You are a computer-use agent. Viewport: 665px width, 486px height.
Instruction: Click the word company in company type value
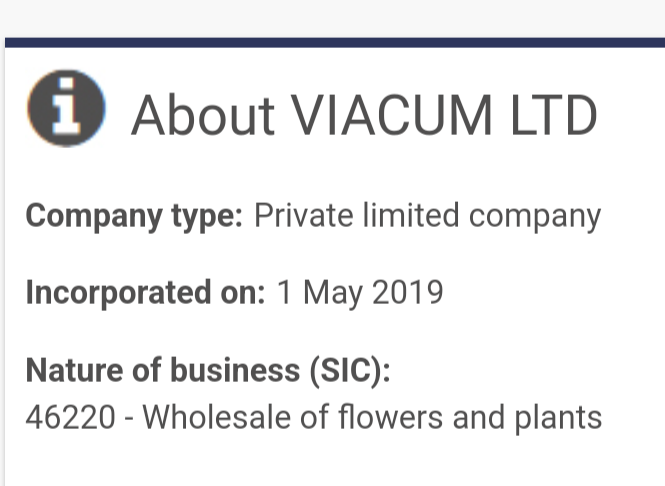[535, 218]
